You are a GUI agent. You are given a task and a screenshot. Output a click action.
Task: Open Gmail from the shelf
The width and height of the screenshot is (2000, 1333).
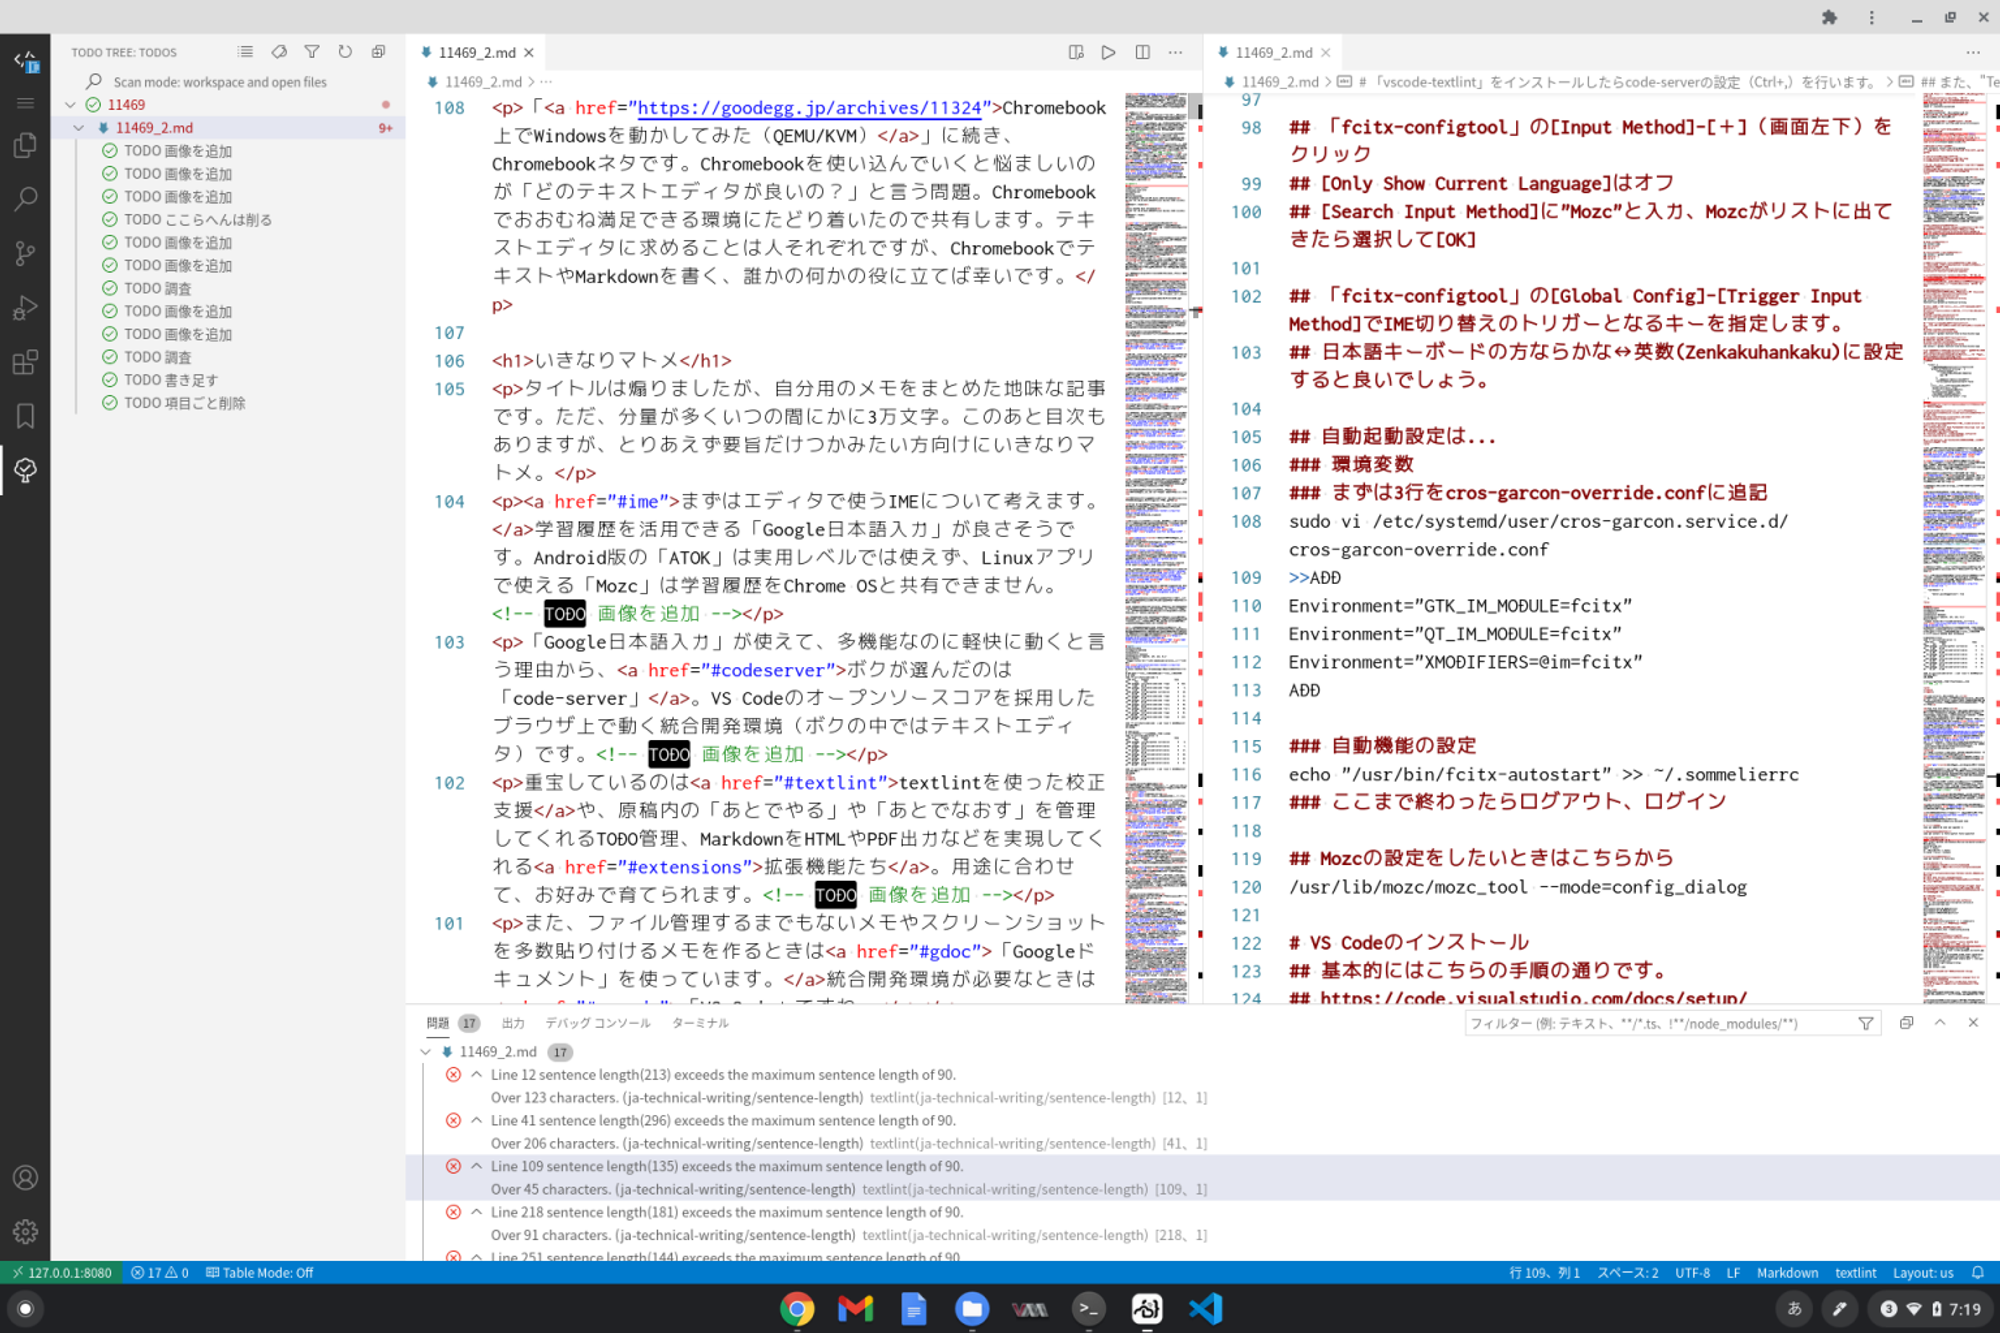click(855, 1308)
